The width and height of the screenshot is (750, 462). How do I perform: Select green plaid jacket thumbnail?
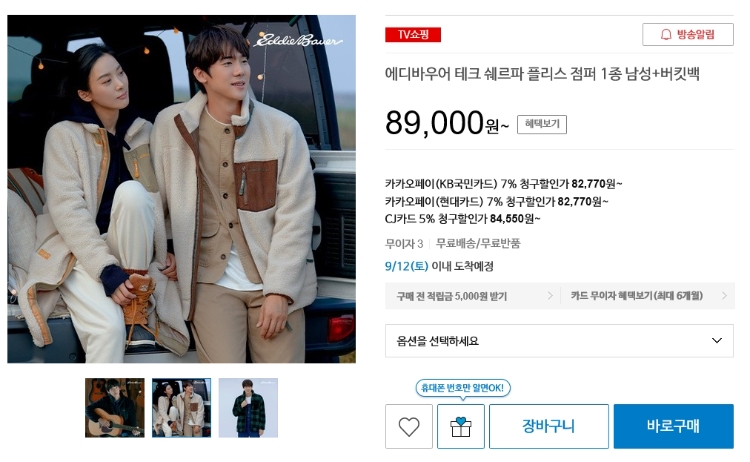248,408
